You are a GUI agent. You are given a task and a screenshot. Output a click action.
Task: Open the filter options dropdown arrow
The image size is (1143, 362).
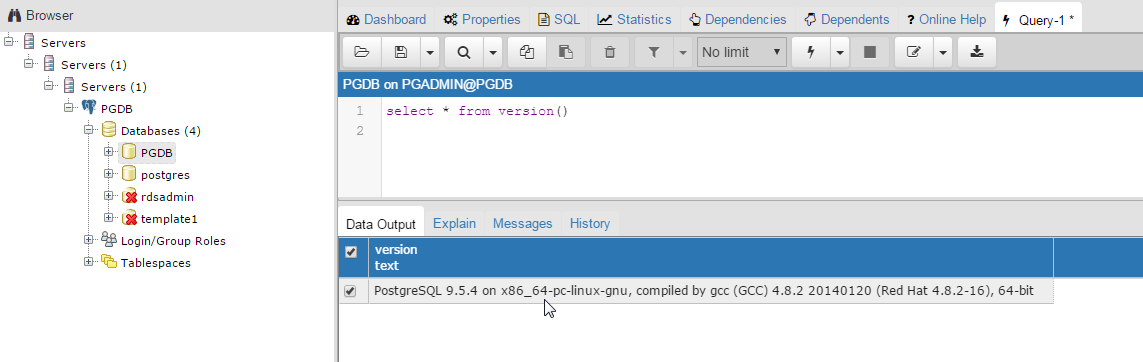[x=682, y=52]
